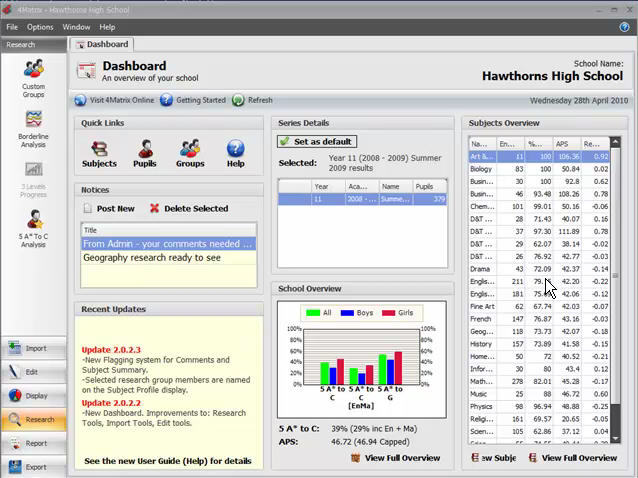
Task: Click Post New notice button
Action: [109, 209]
